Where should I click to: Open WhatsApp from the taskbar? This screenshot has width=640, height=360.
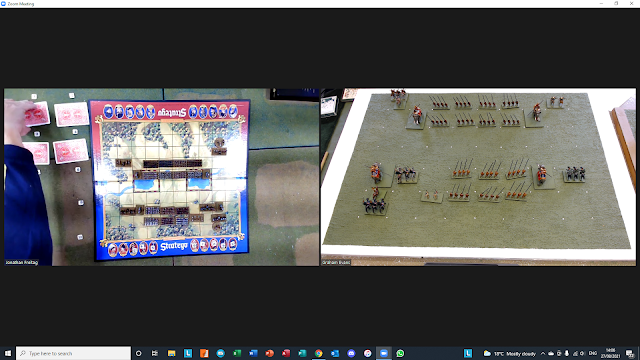pyautogui.click(x=400, y=353)
